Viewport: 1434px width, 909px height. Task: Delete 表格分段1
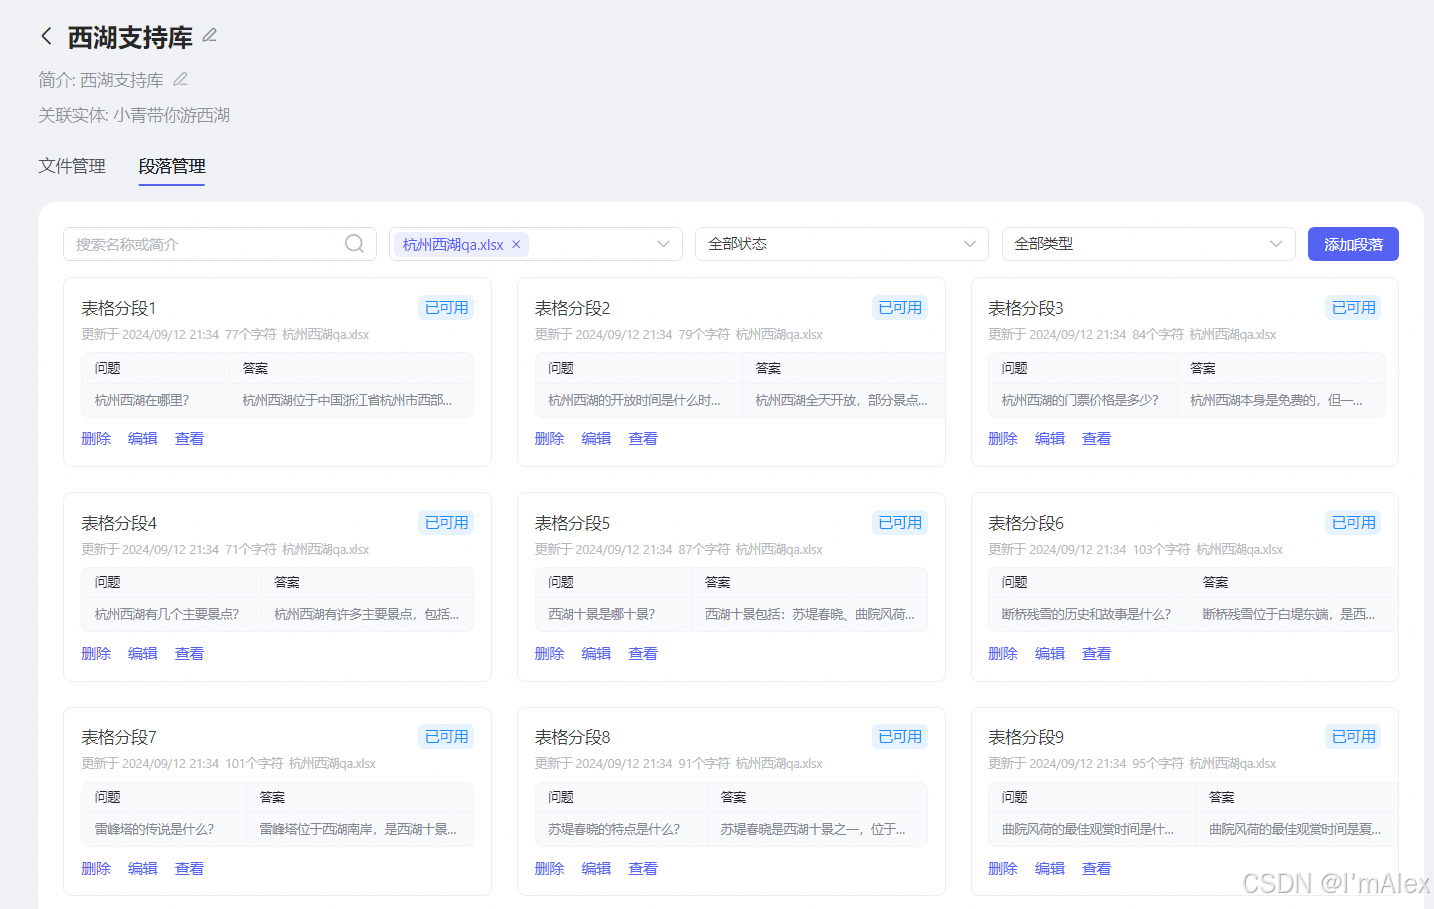(x=96, y=438)
